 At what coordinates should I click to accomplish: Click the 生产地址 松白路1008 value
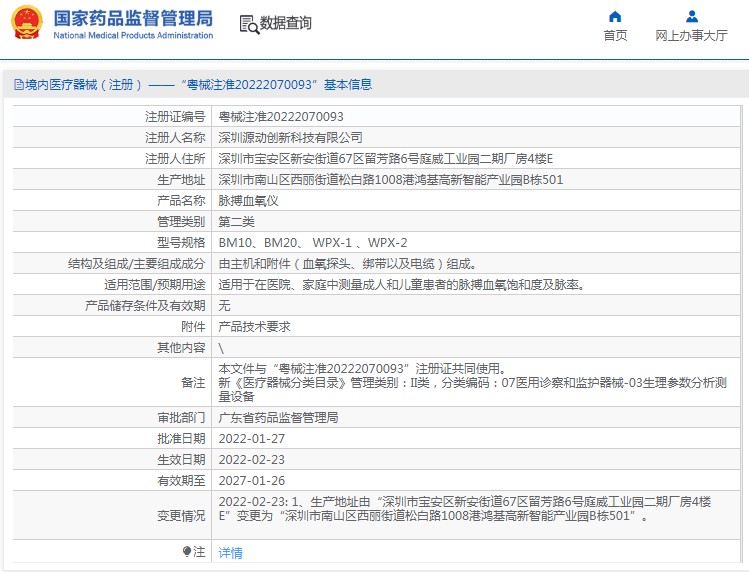pyautogui.click(x=391, y=180)
